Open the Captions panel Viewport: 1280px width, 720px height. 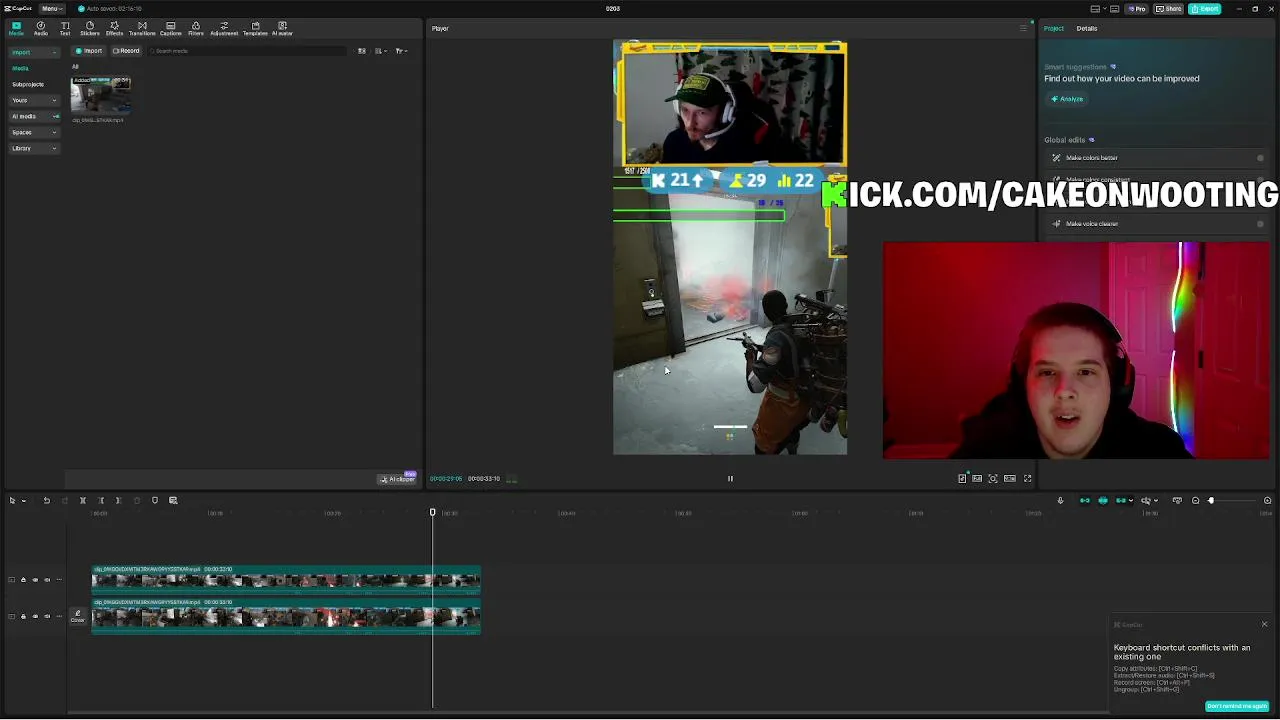170,28
